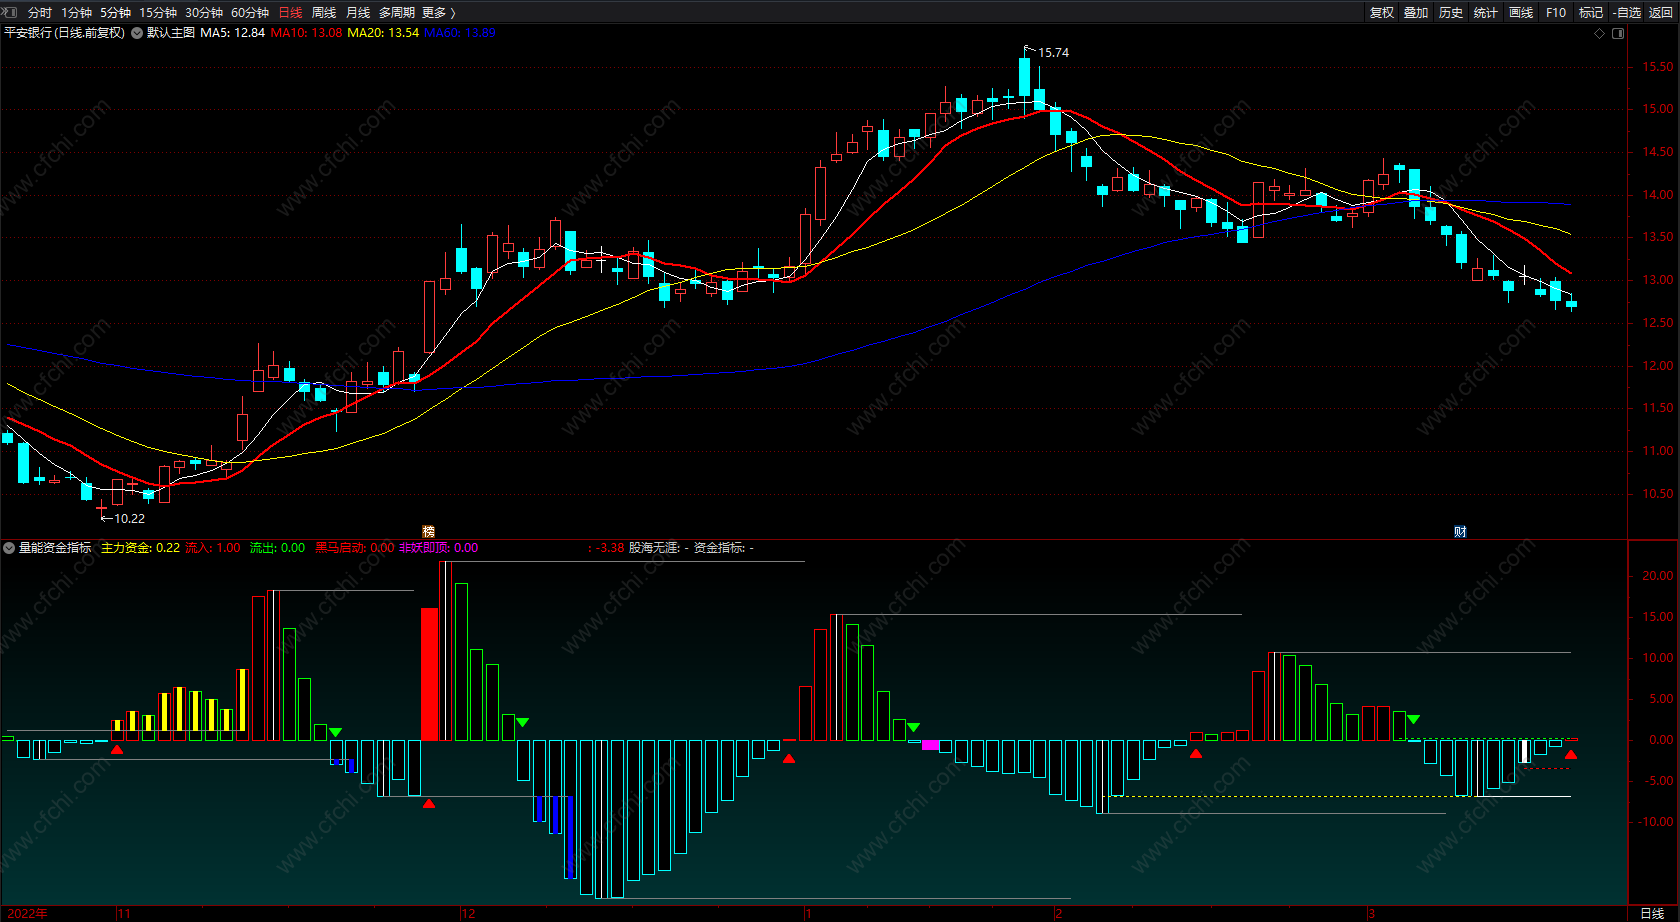Click the 12 month marker on time axis
This screenshot has width=1680, height=922.
468,914
